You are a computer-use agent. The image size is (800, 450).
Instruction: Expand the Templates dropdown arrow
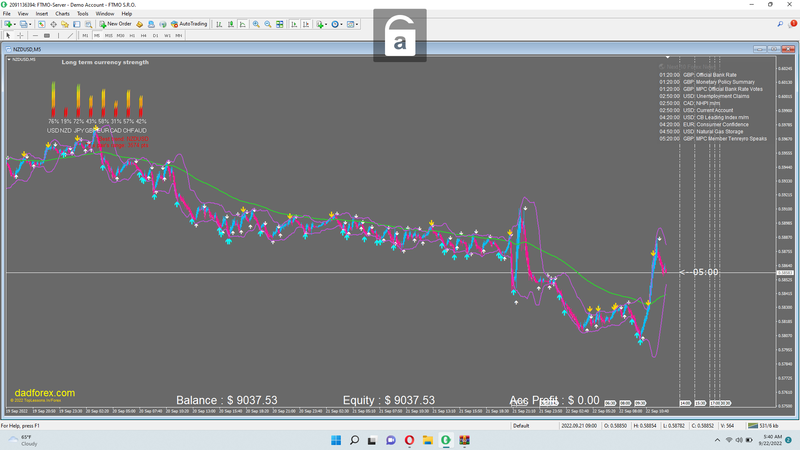click(x=357, y=24)
